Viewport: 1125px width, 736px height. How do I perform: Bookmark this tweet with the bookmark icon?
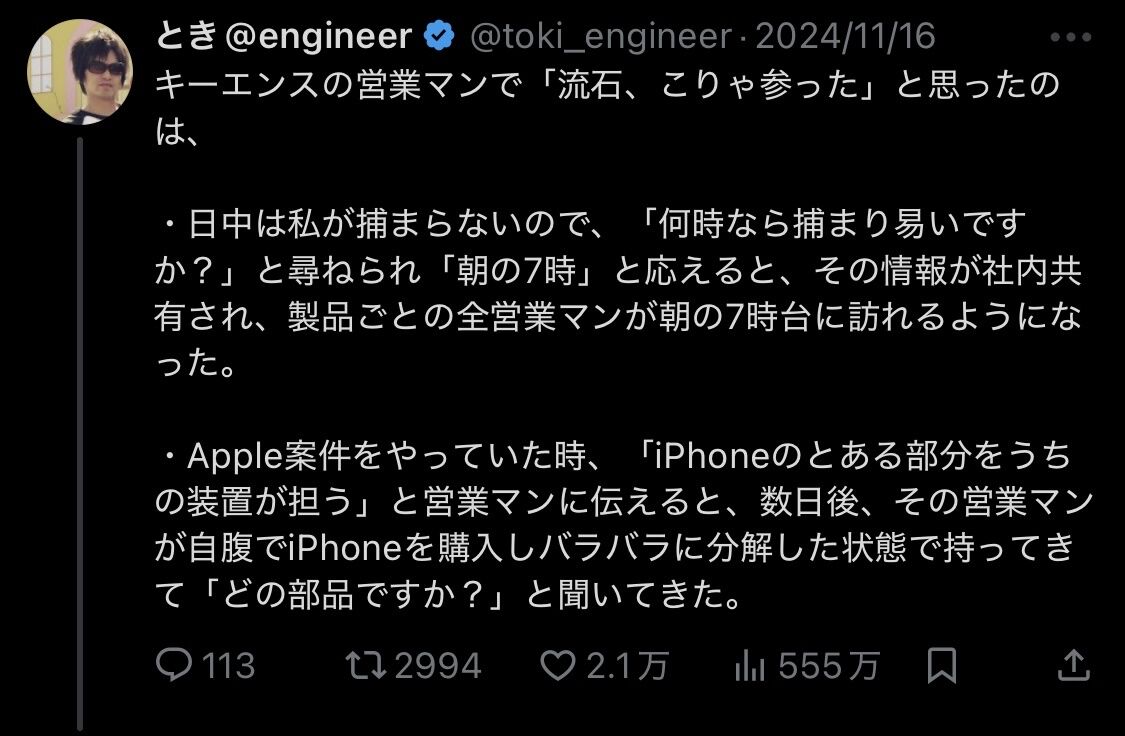point(941,665)
